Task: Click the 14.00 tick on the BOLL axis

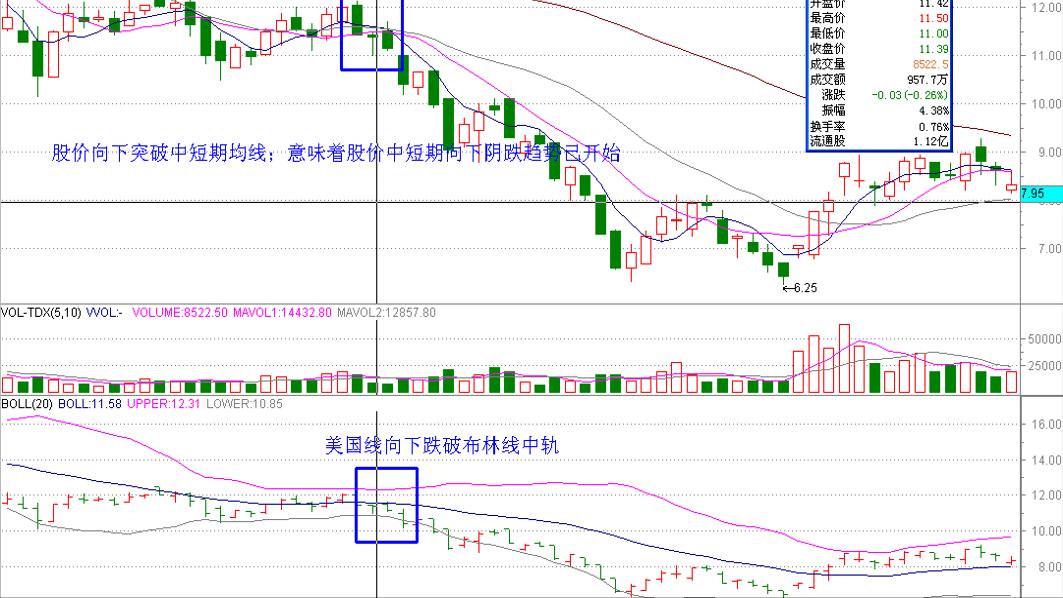Action: tap(1046, 460)
